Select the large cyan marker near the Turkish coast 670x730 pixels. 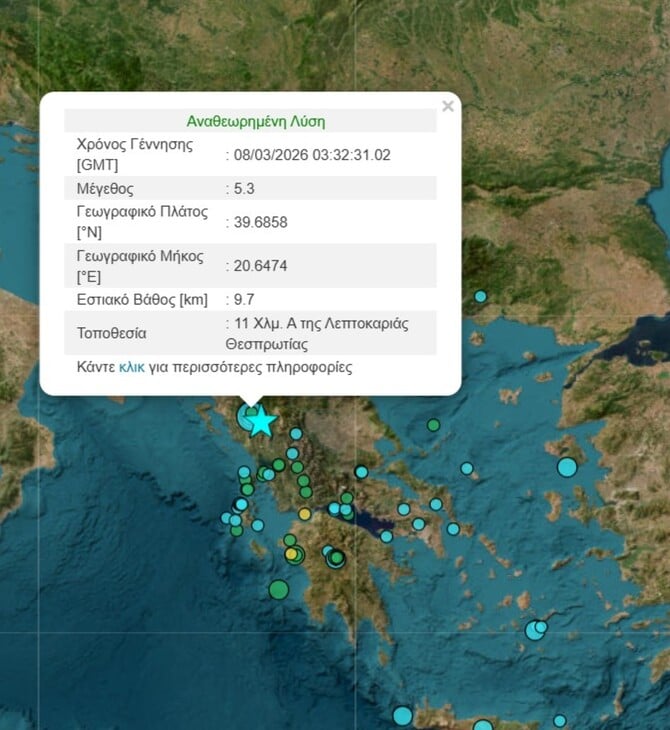click(x=567, y=467)
